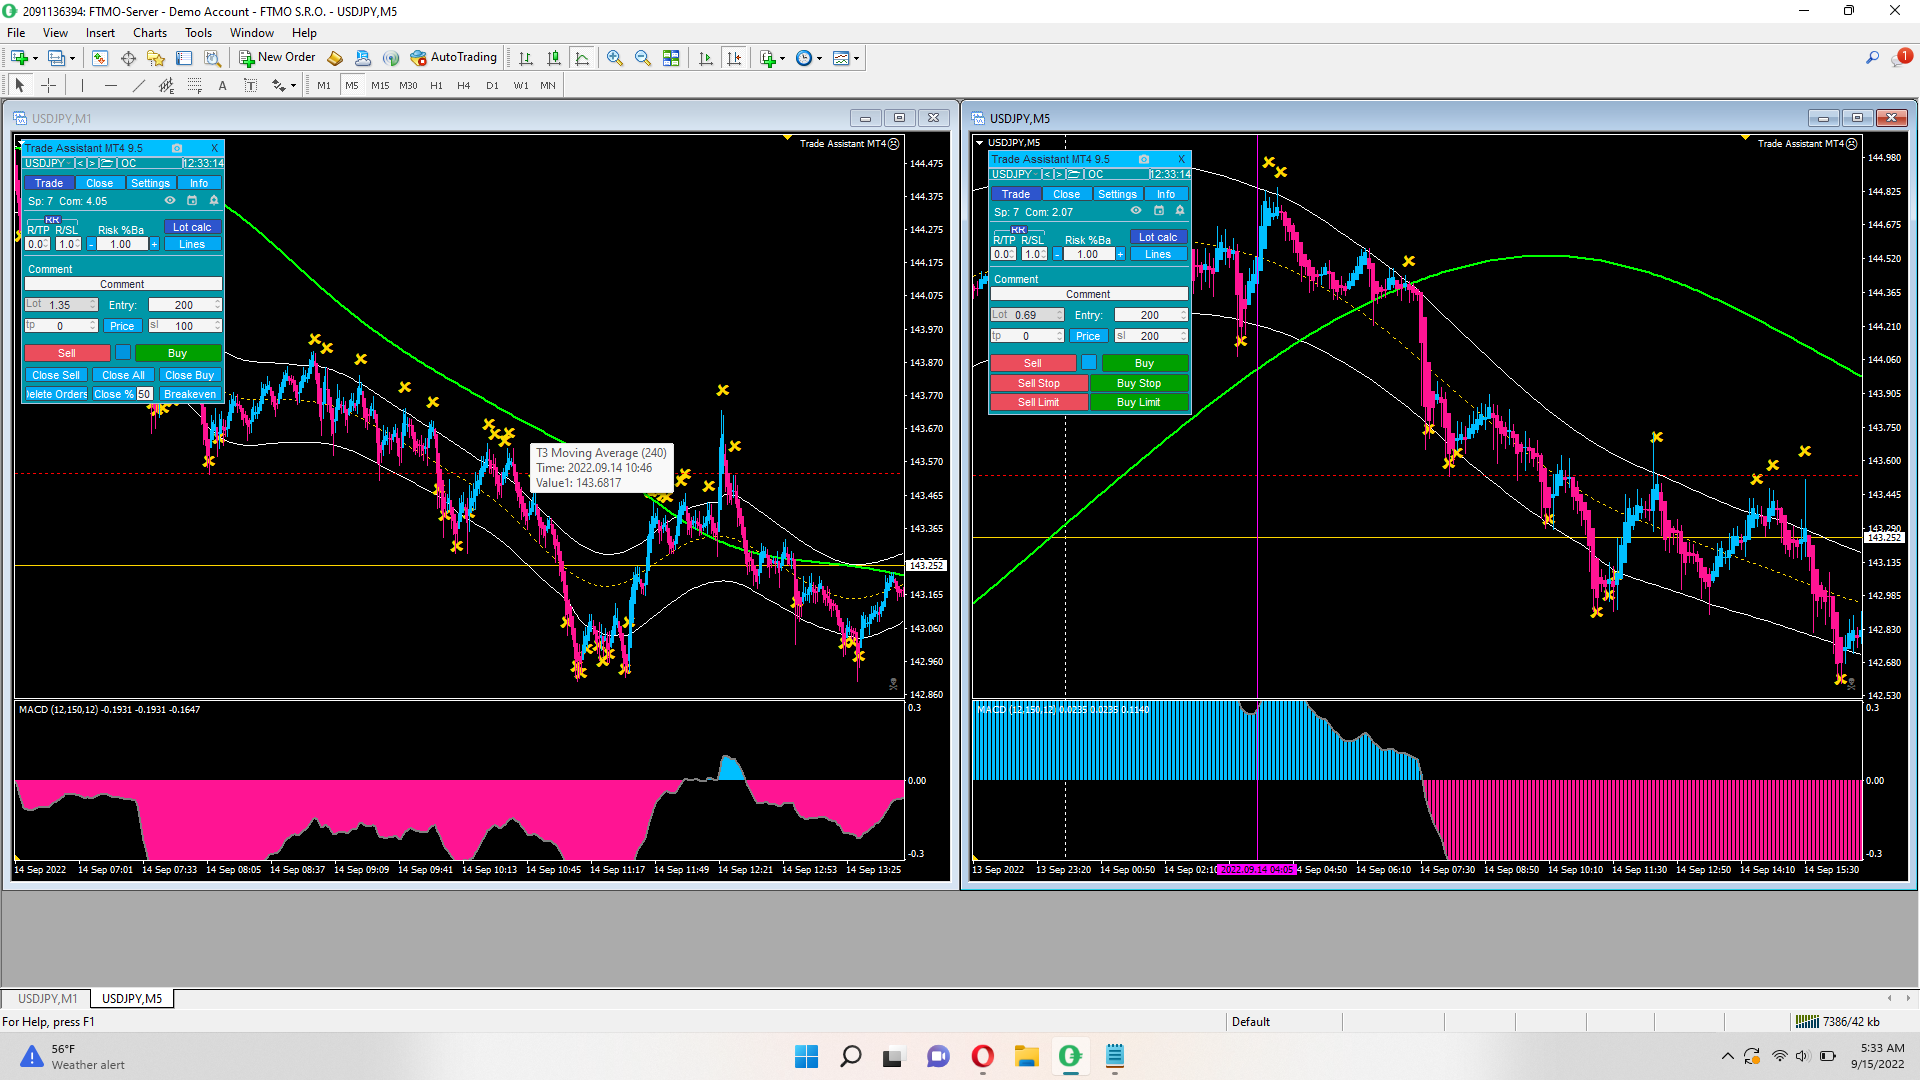Screen dimensions: 1920x1080
Task: Open the Charts menu
Action: click(x=149, y=33)
